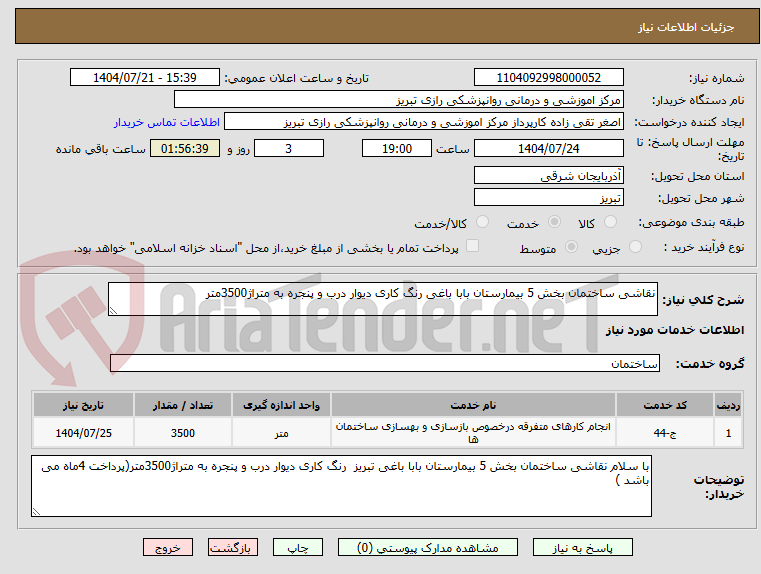Viewport: 761px width, 574px height.
Task: Click the need date cell 1404/07/25
Action: tap(83, 433)
